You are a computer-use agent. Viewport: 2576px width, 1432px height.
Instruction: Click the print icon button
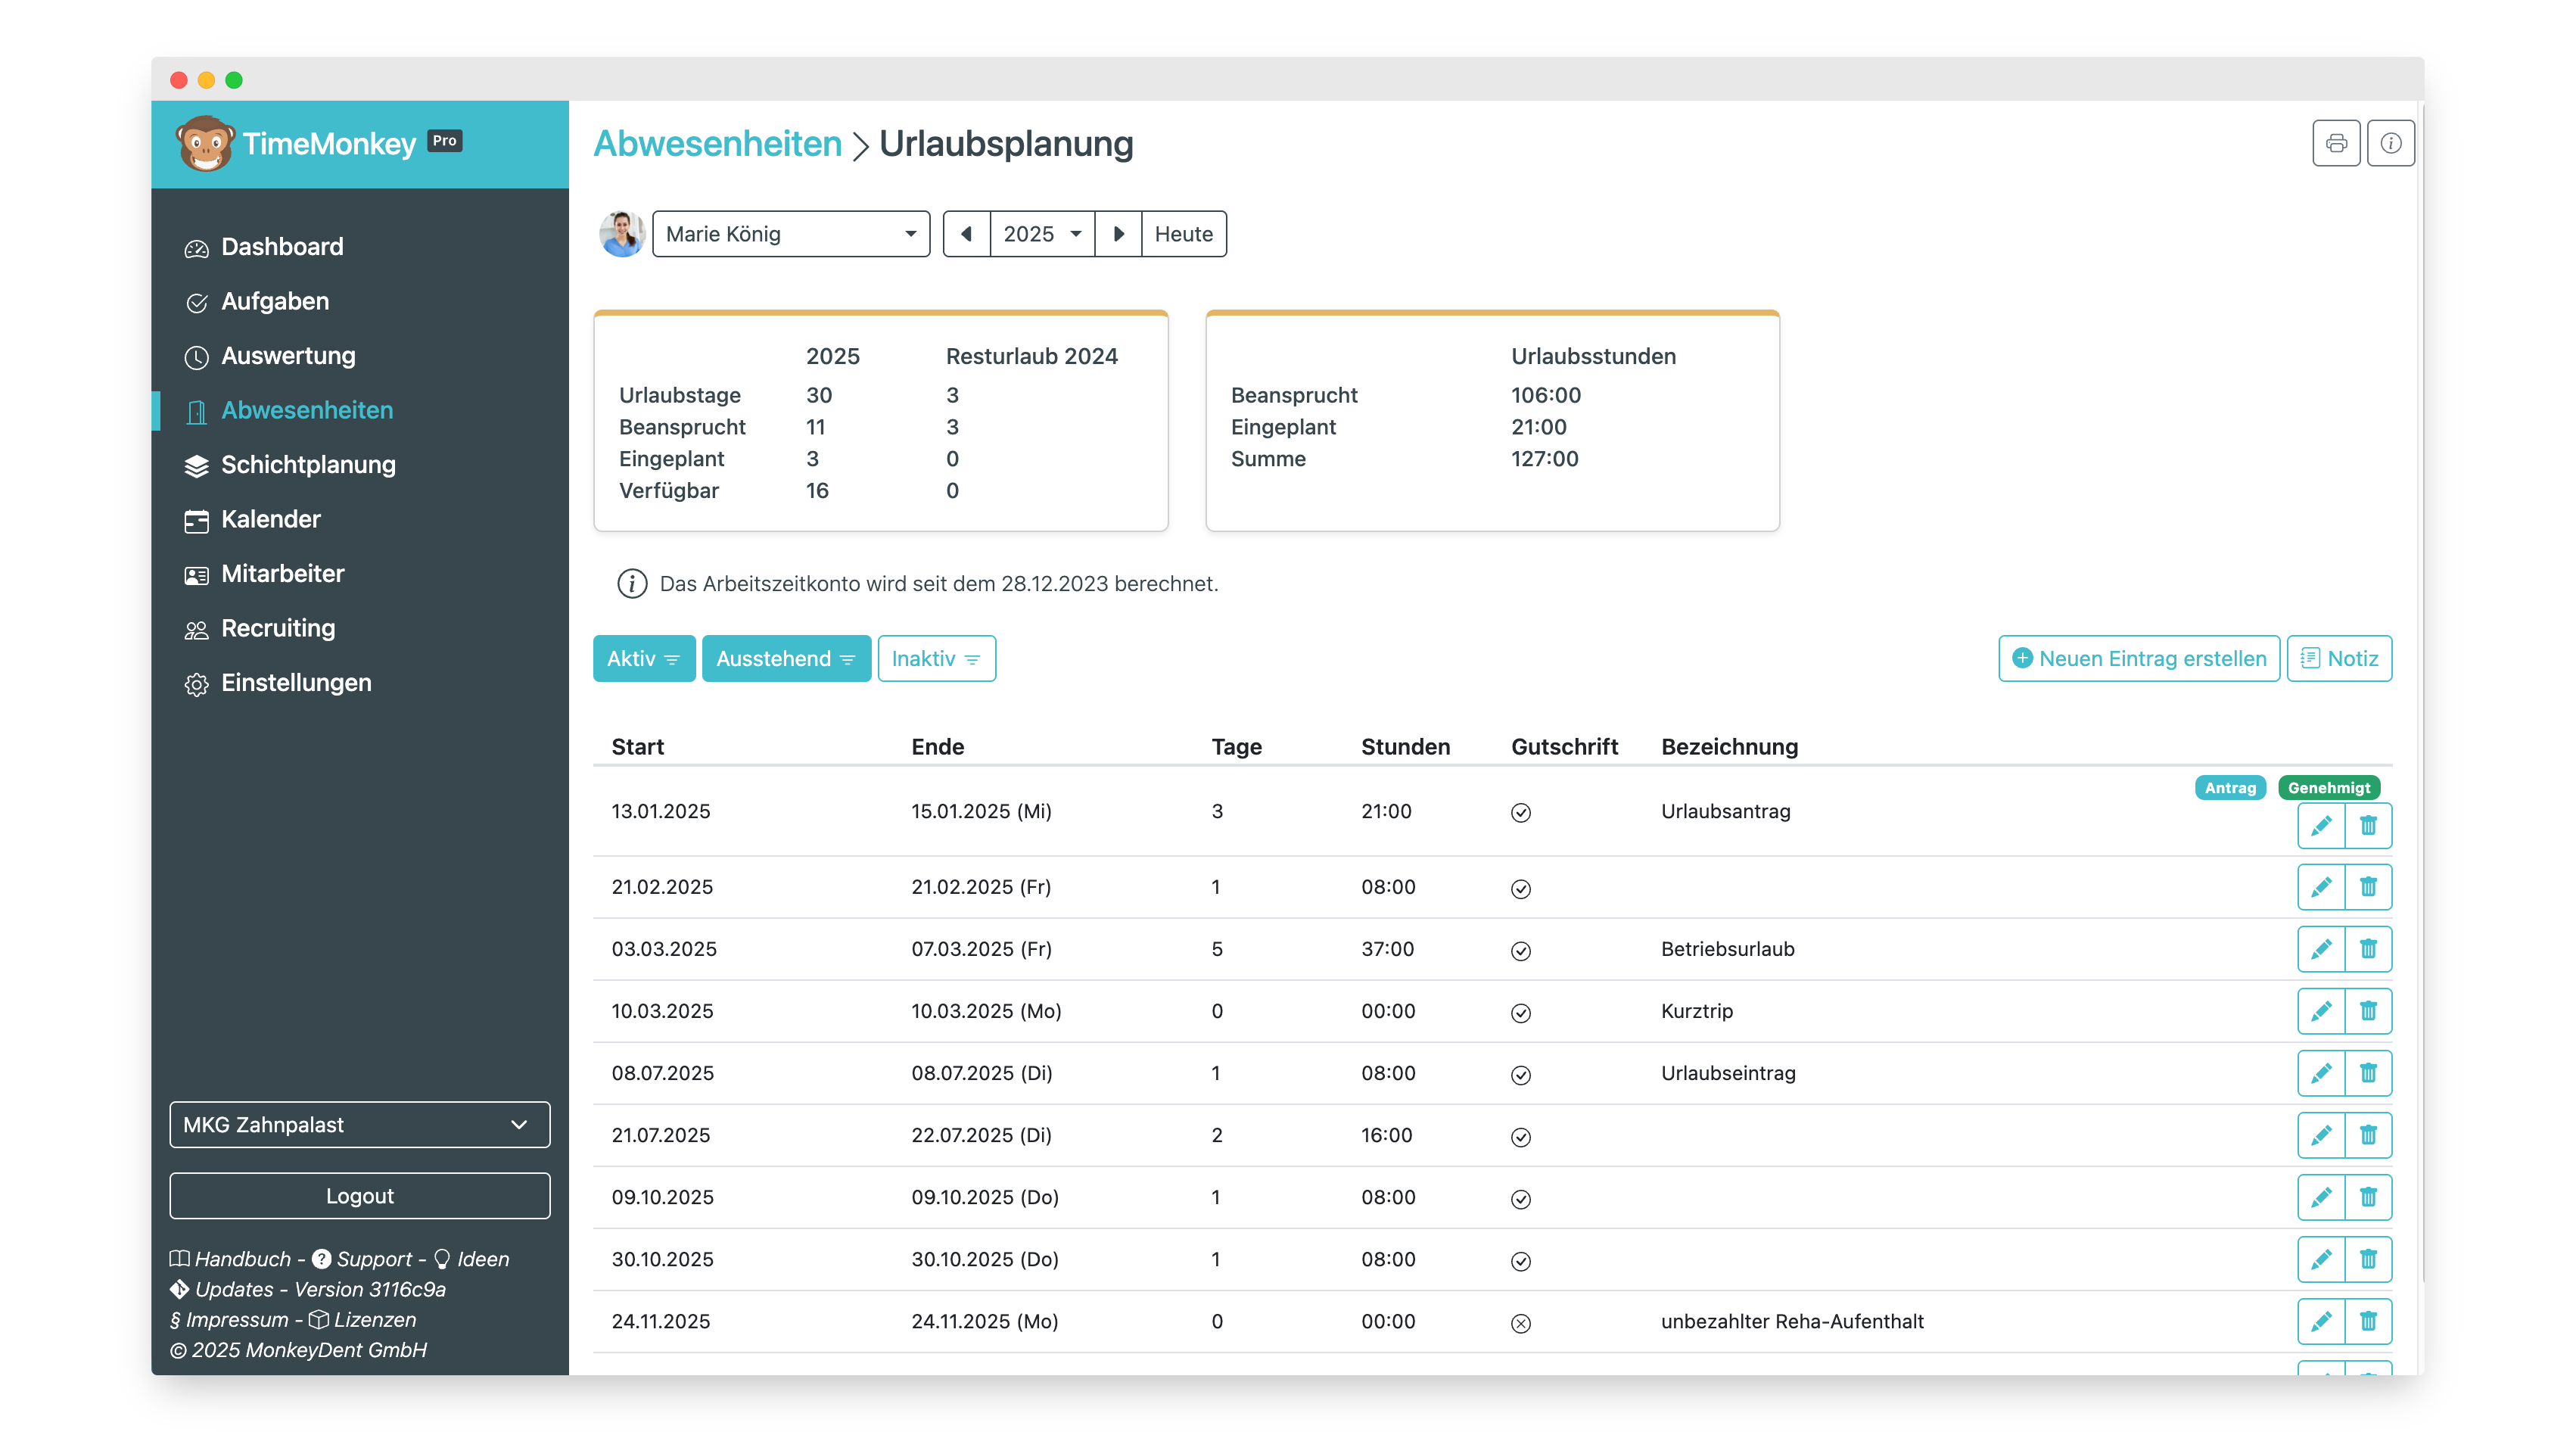(2335, 143)
